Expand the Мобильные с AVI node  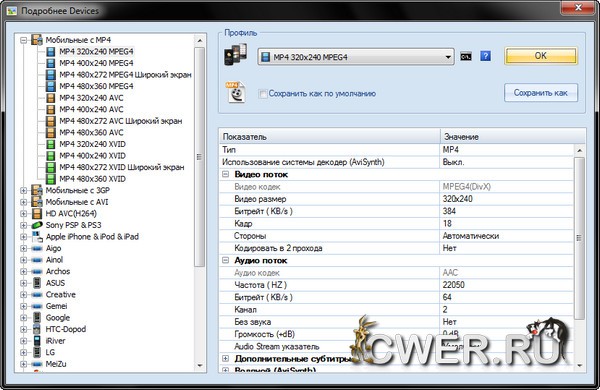coord(24,202)
